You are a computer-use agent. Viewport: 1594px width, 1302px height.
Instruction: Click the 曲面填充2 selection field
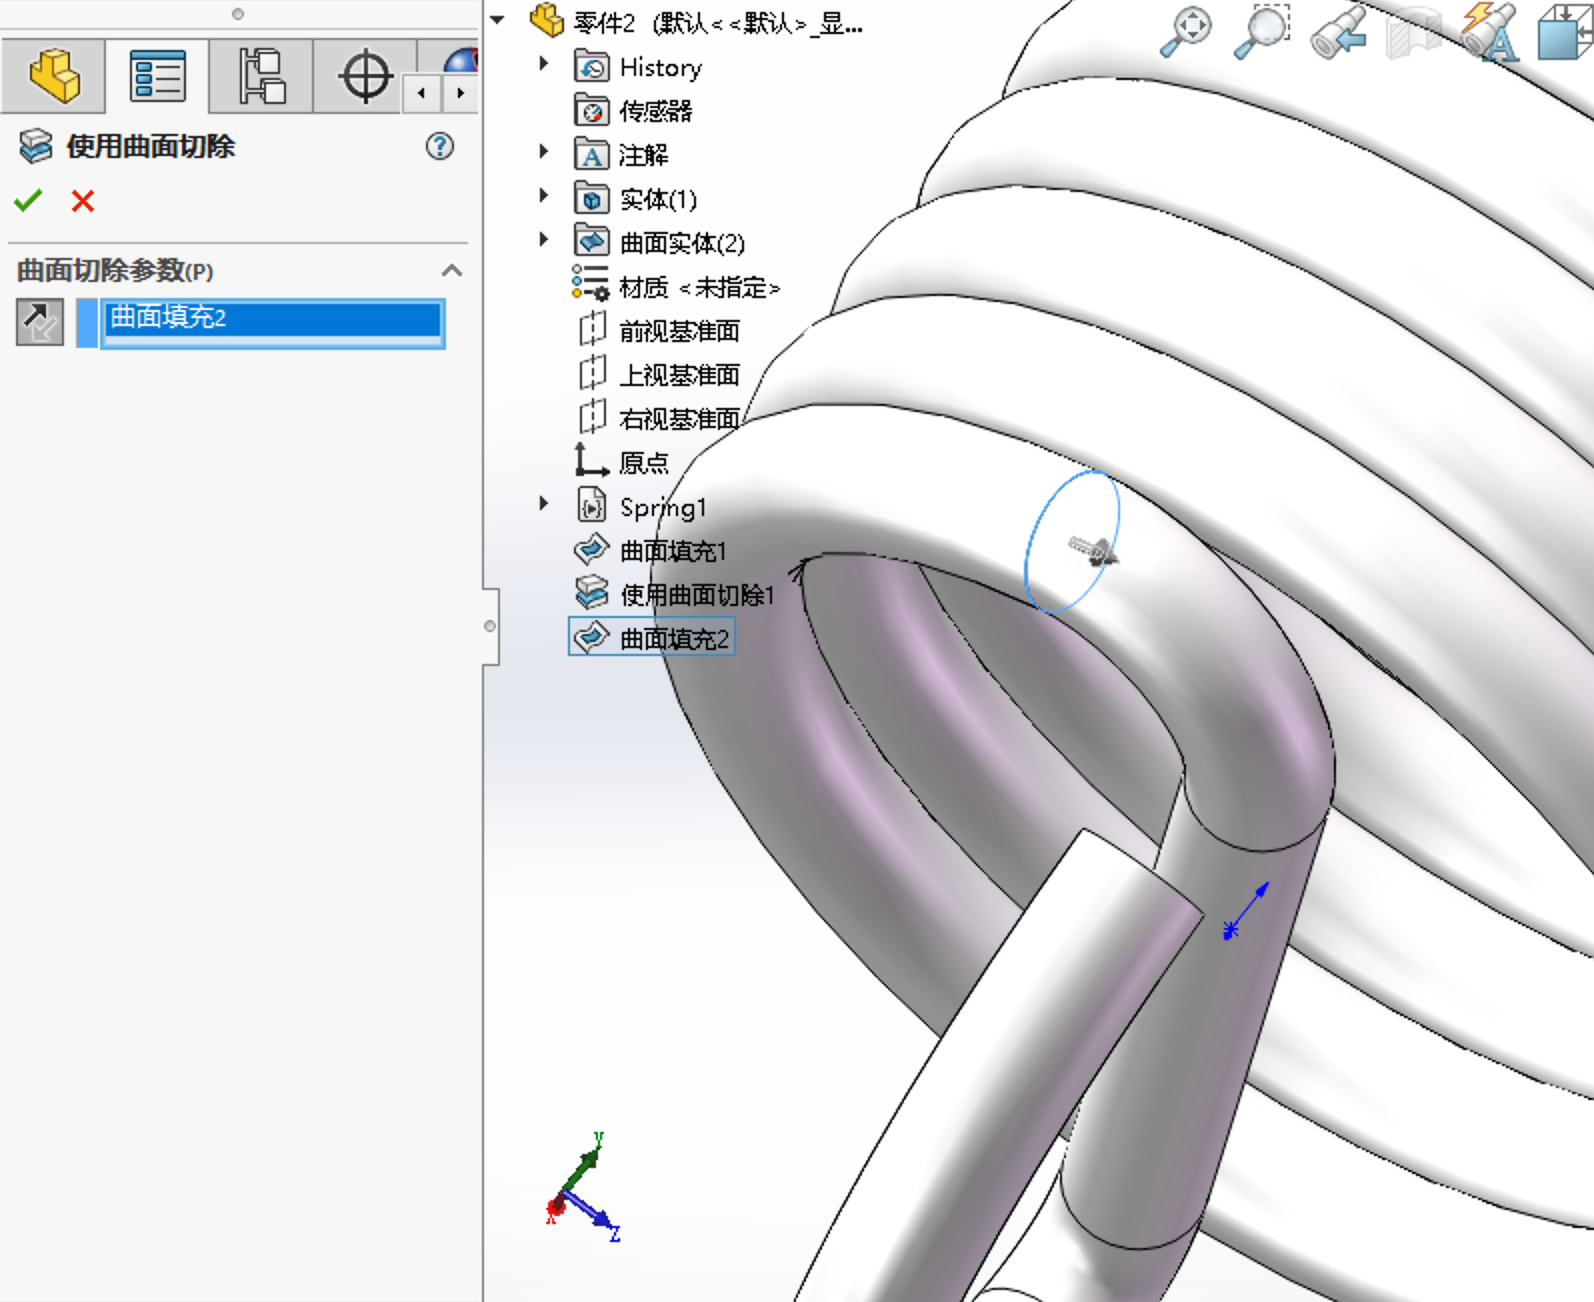tap(272, 320)
